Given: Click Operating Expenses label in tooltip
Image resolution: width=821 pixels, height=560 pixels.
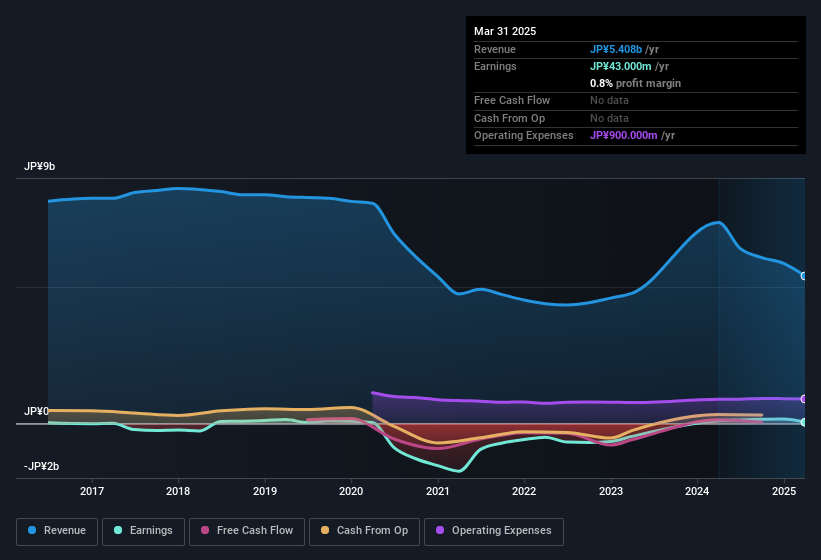Looking at the screenshot, I should tap(524, 136).
